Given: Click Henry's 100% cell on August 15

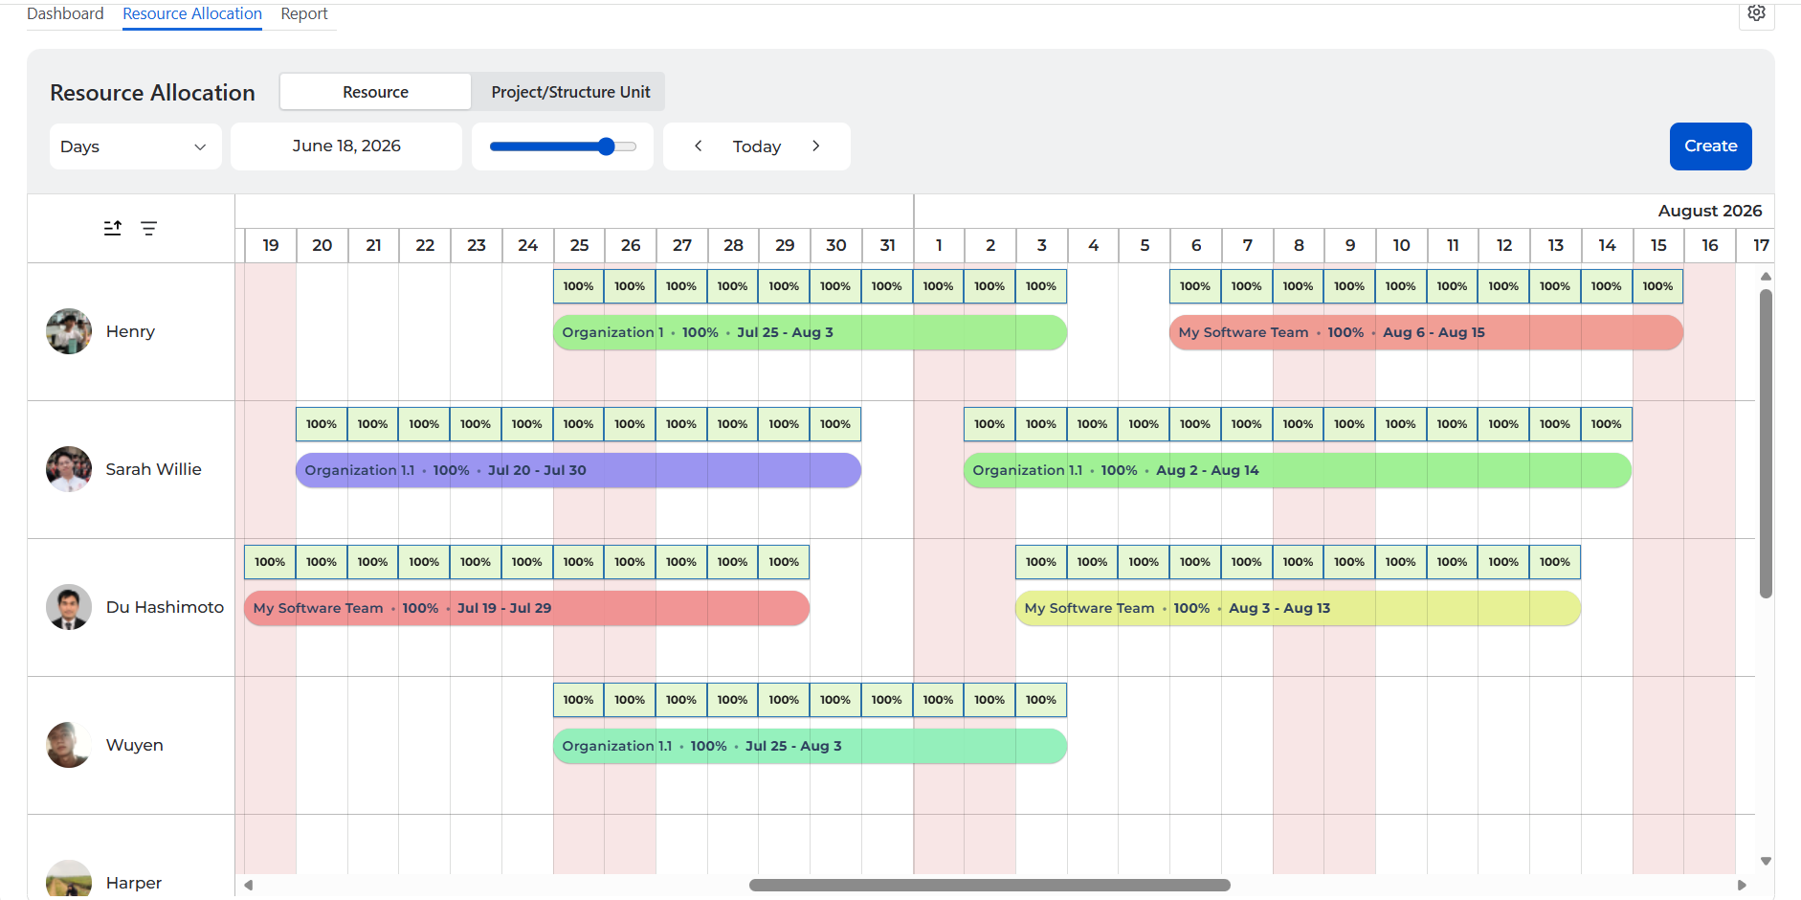Looking at the screenshot, I should [x=1657, y=286].
